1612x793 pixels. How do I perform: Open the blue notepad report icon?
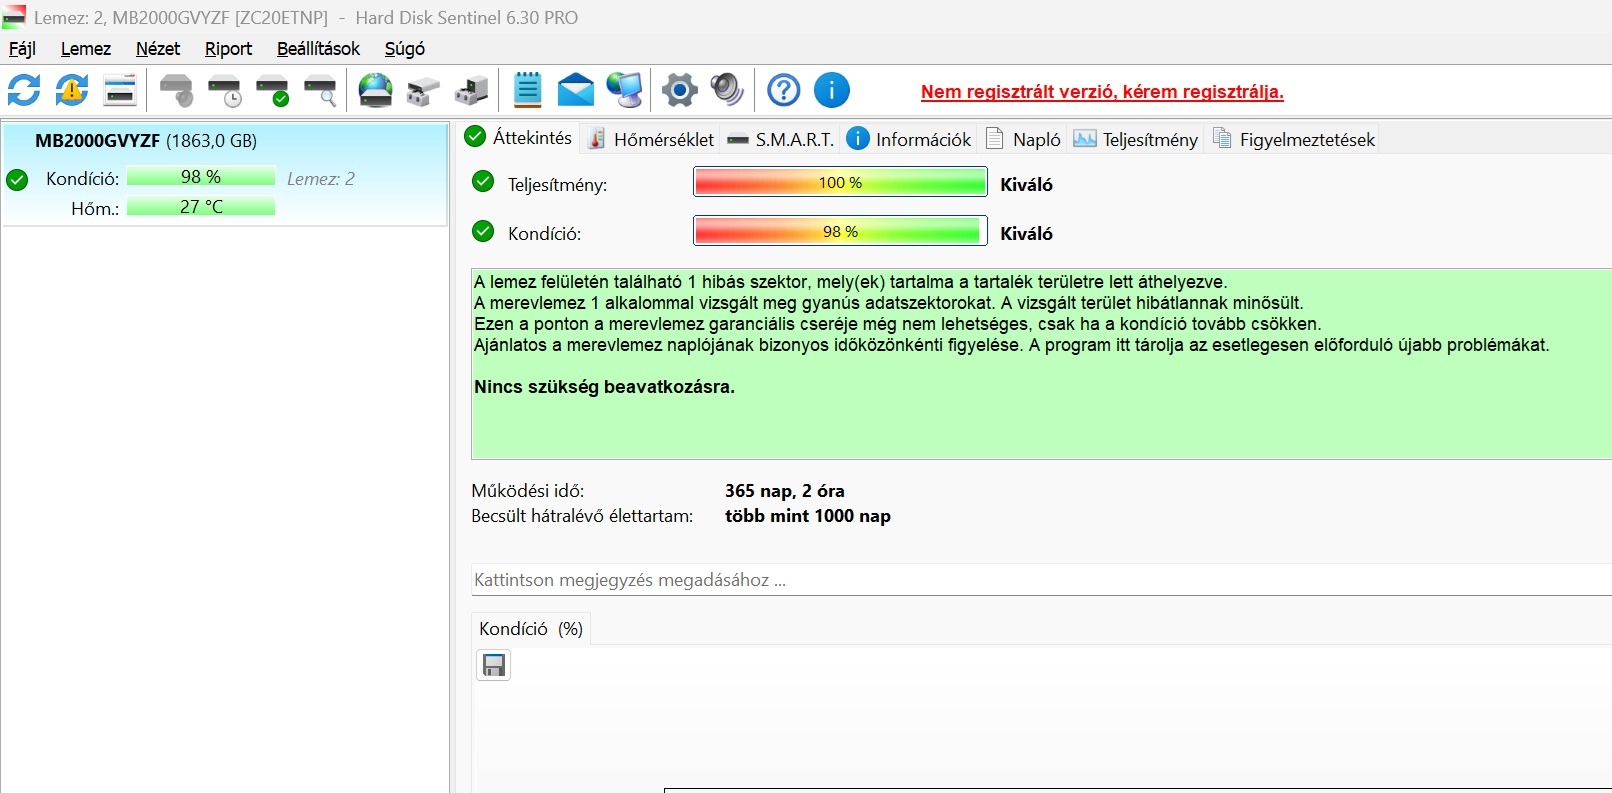527,90
